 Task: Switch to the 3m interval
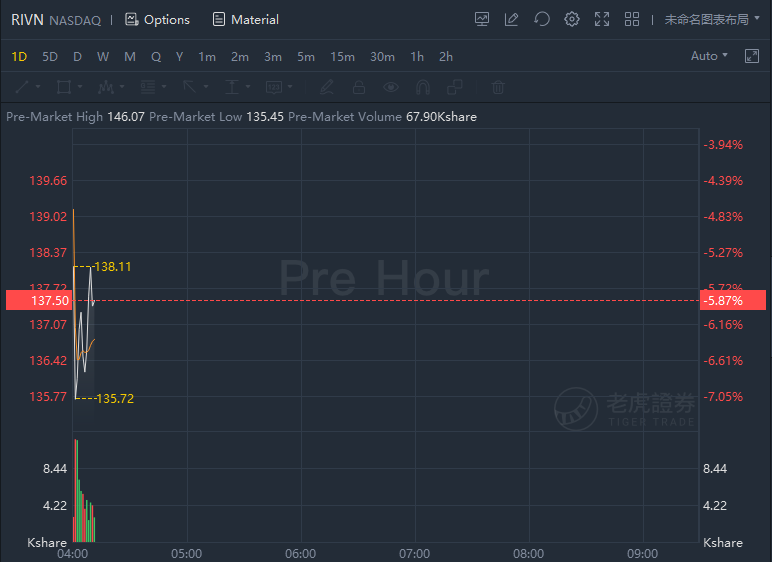pos(273,57)
